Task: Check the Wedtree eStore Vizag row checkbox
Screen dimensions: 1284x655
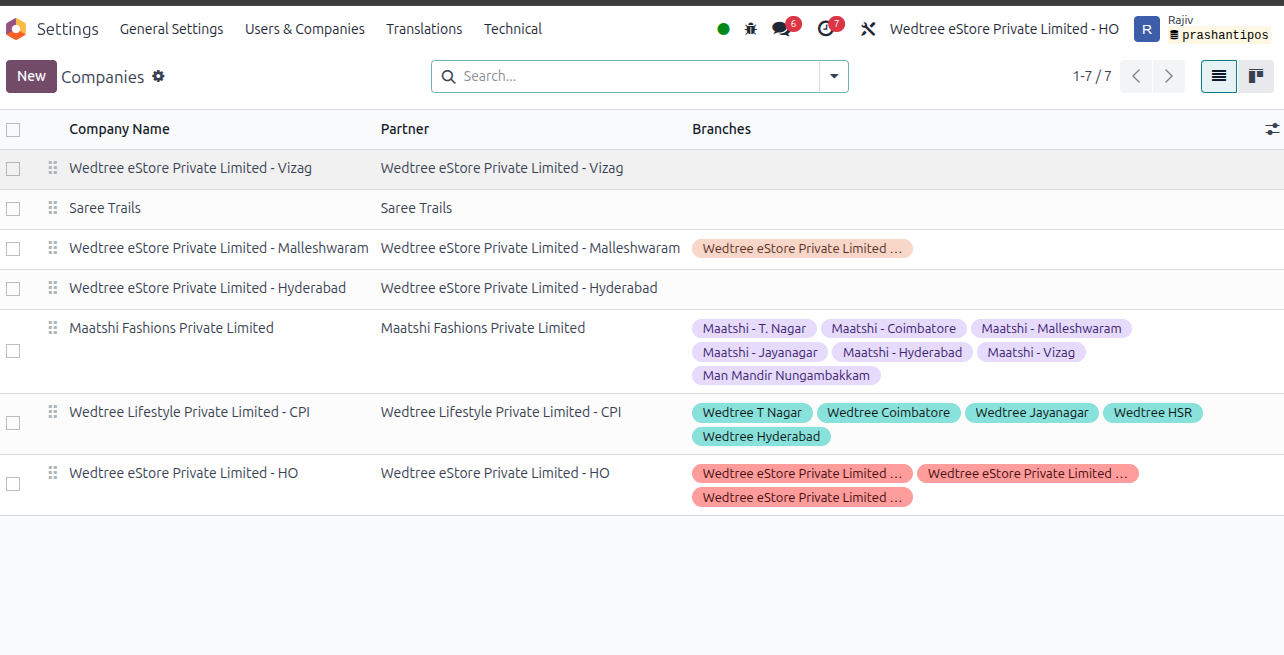Action: pos(13,169)
